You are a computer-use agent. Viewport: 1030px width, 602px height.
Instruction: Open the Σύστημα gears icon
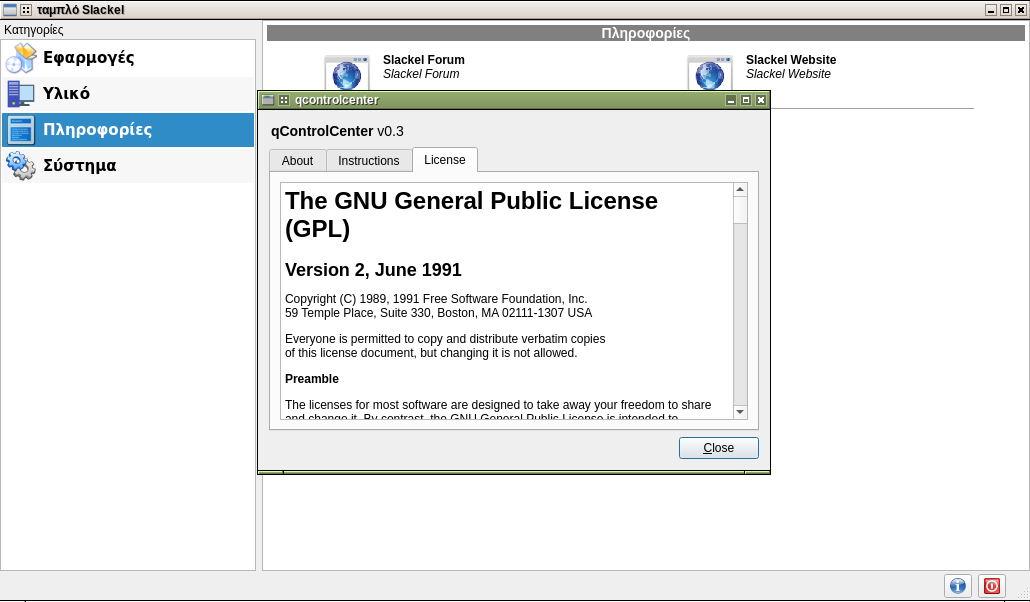[x=21, y=166]
